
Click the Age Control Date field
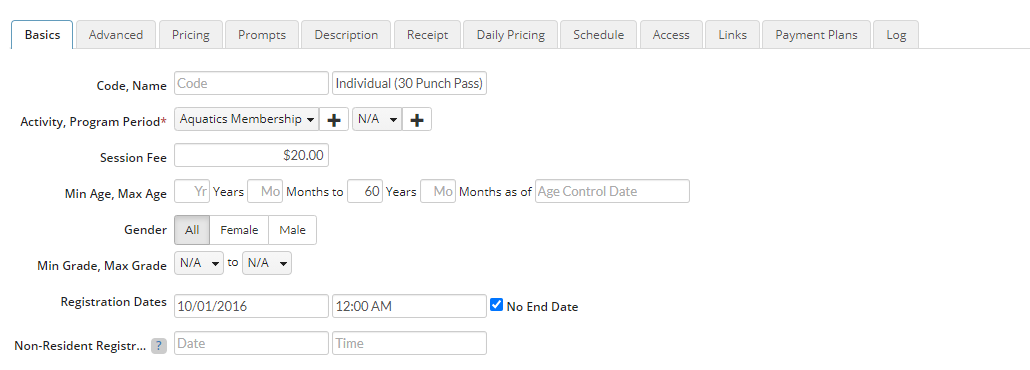612,191
